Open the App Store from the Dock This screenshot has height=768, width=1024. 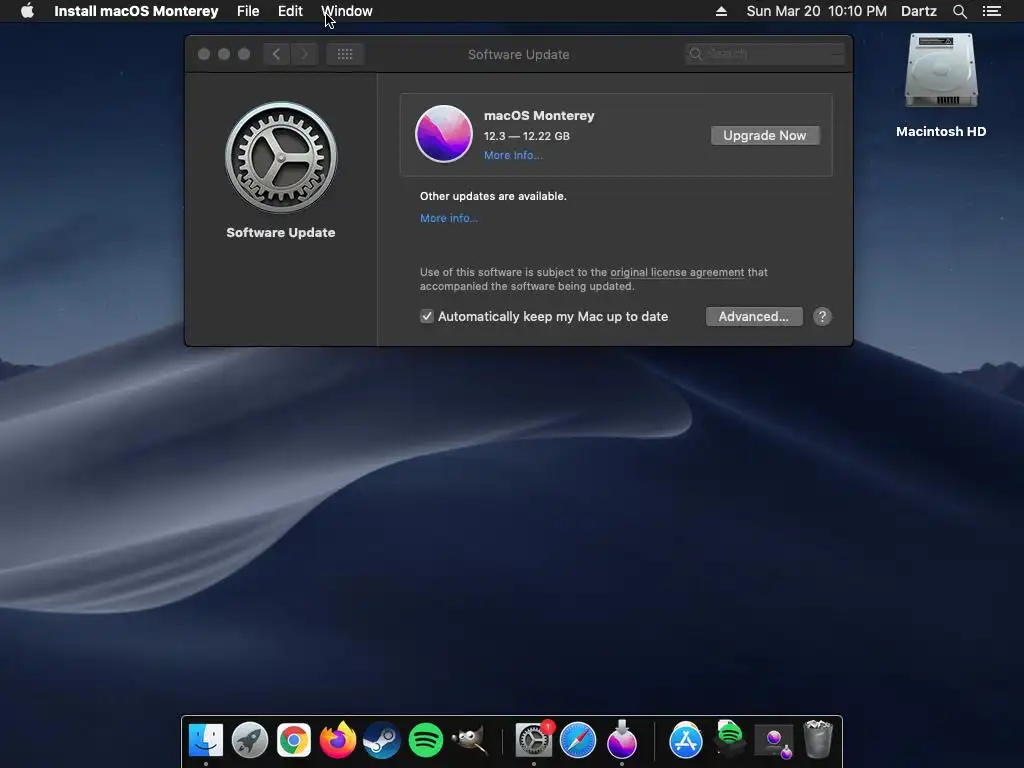pos(686,740)
